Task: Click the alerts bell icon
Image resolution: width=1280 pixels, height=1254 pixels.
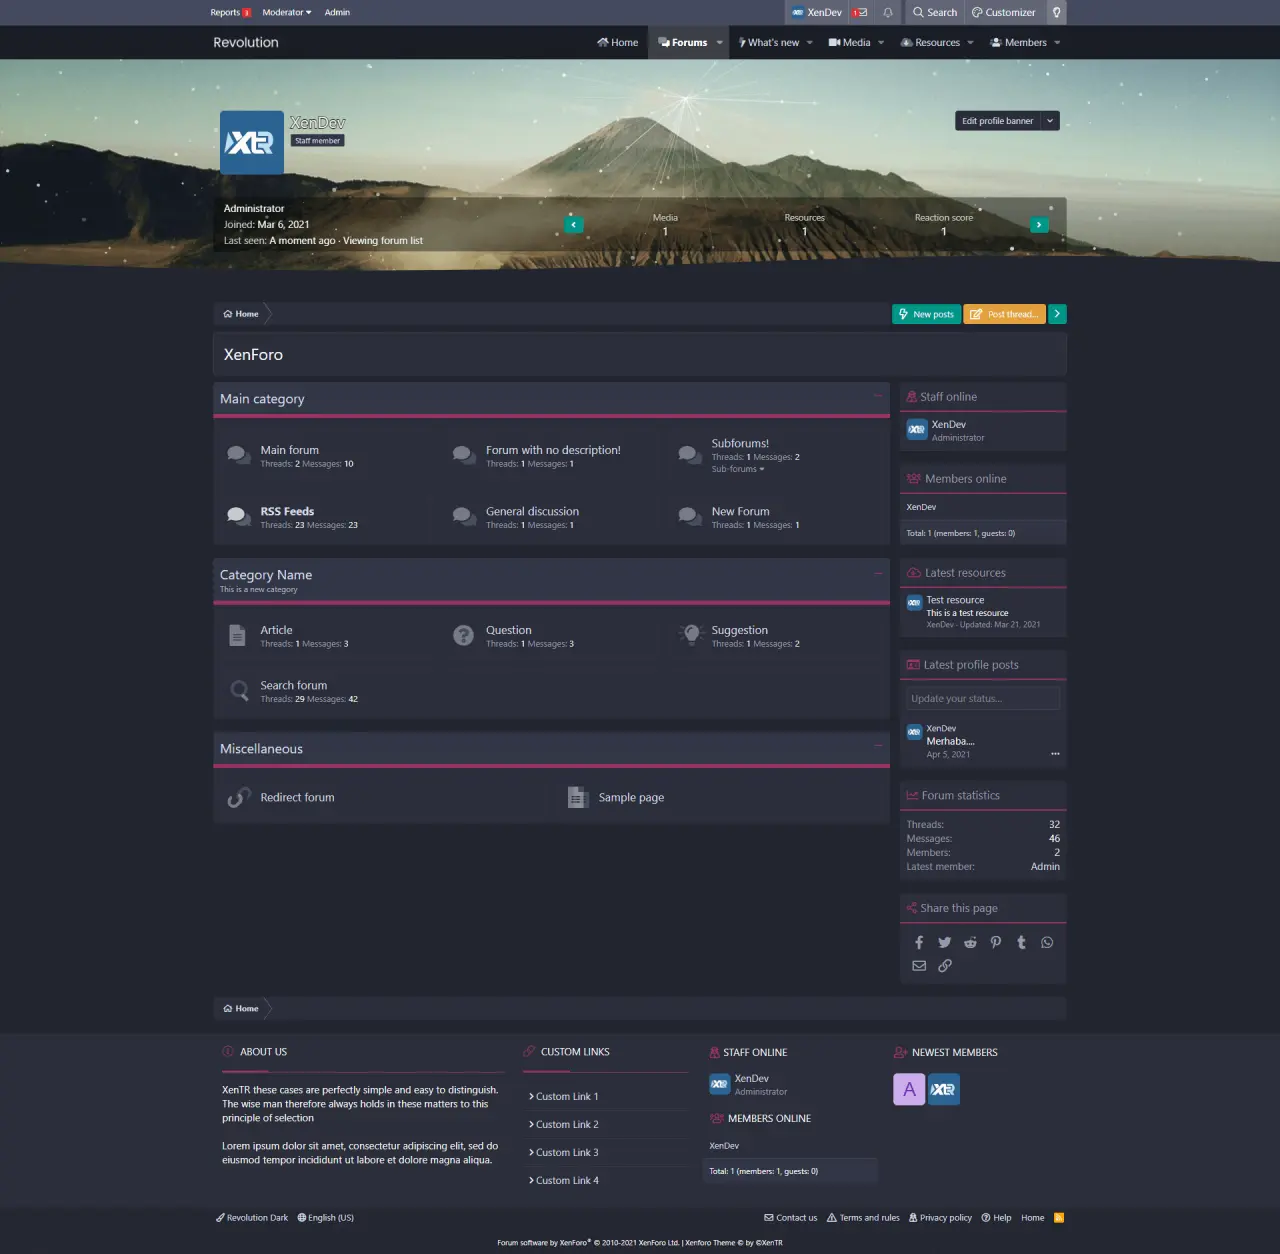Action: pos(888,13)
